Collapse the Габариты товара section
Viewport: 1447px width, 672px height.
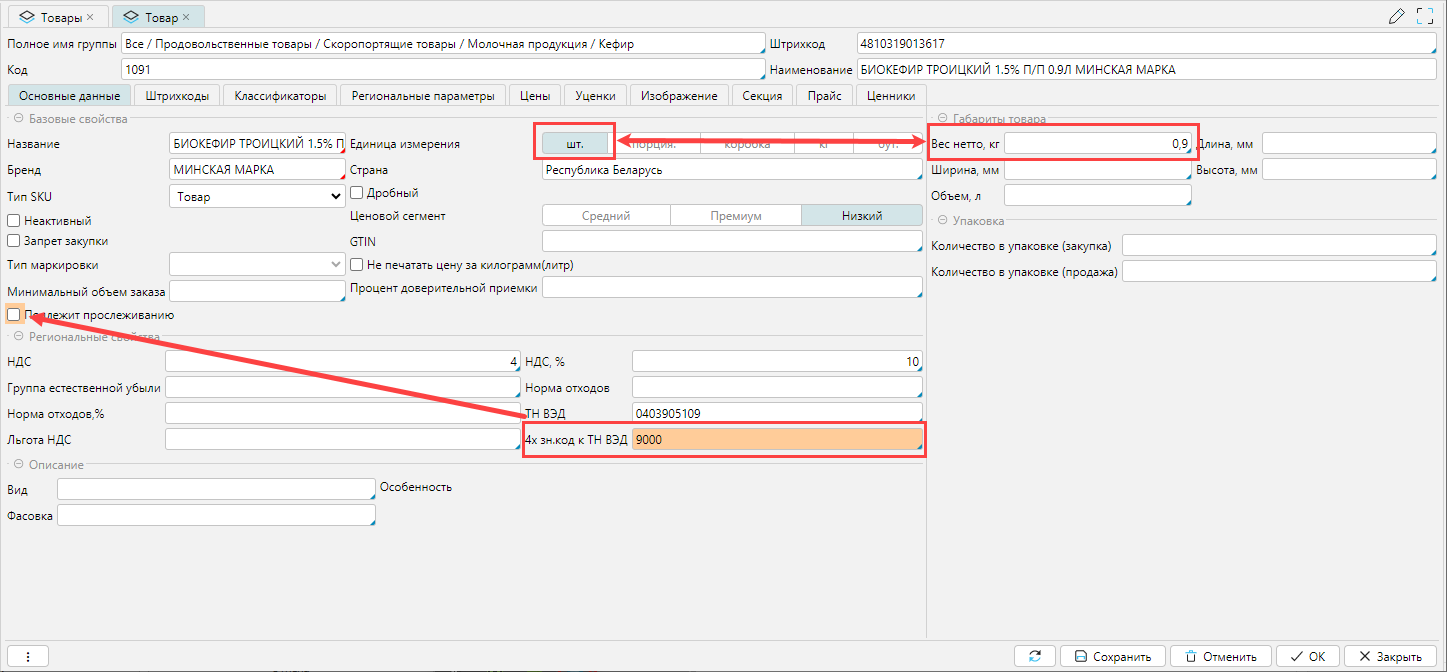942,119
